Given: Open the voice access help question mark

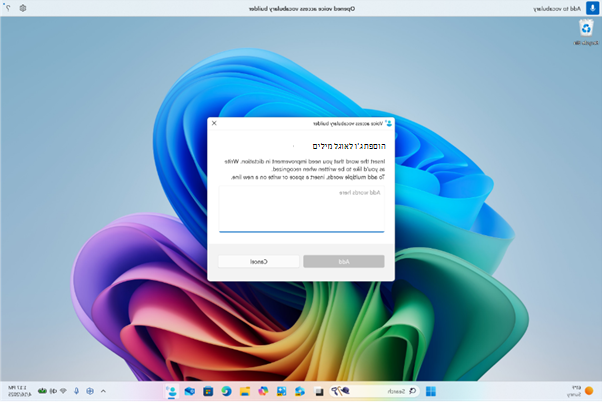Looking at the screenshot, I should point(8,8).
